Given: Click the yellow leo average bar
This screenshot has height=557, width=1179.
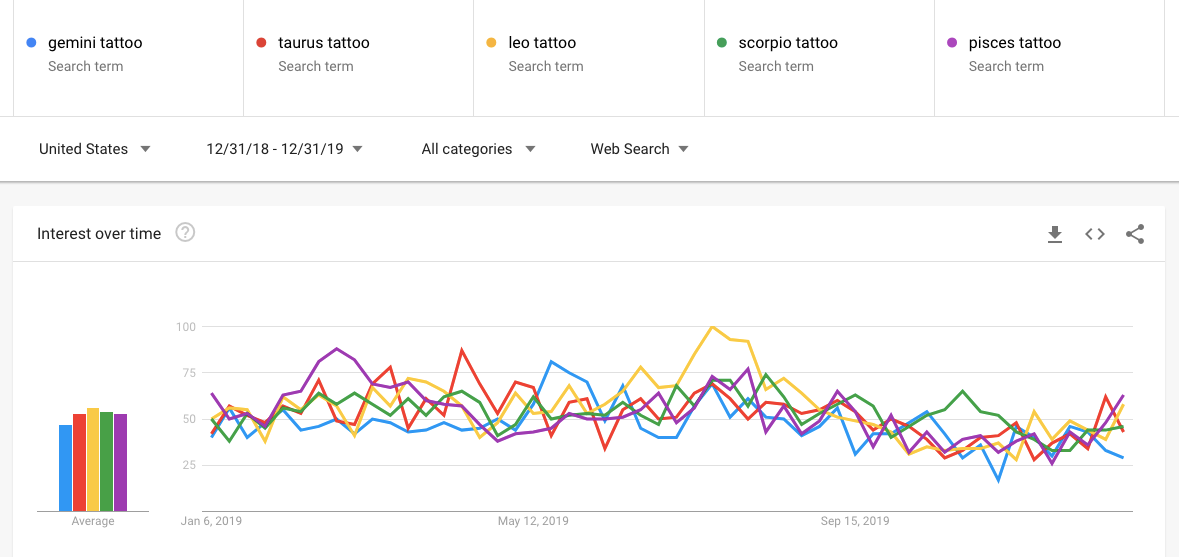Looking at the screenshot, I should point(93,460).
